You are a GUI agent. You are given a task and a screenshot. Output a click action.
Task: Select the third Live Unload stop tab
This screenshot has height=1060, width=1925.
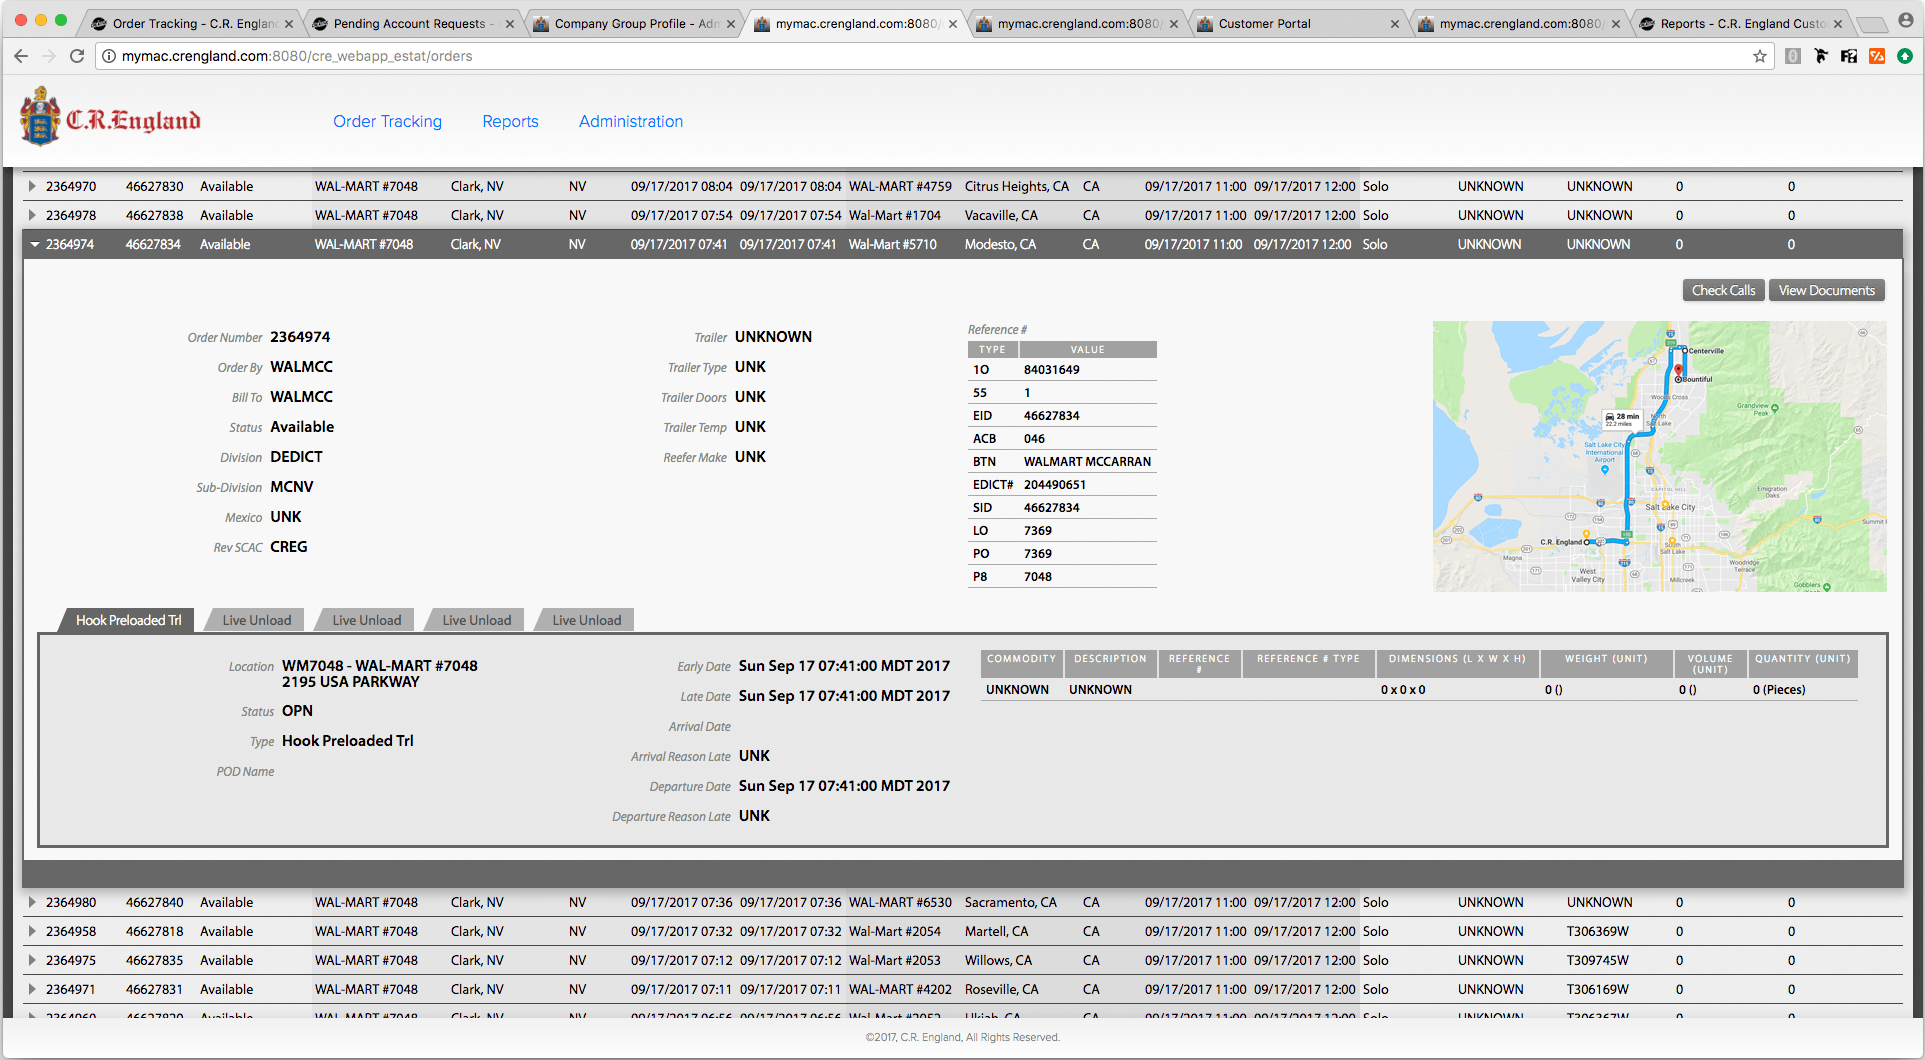pyautogui.click(x=477, y=620)
